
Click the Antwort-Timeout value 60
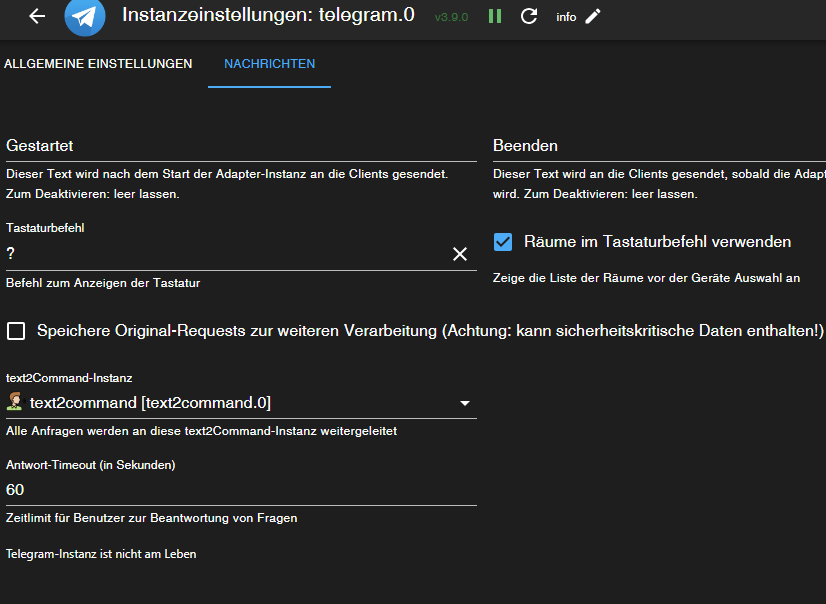coord(15,490)
